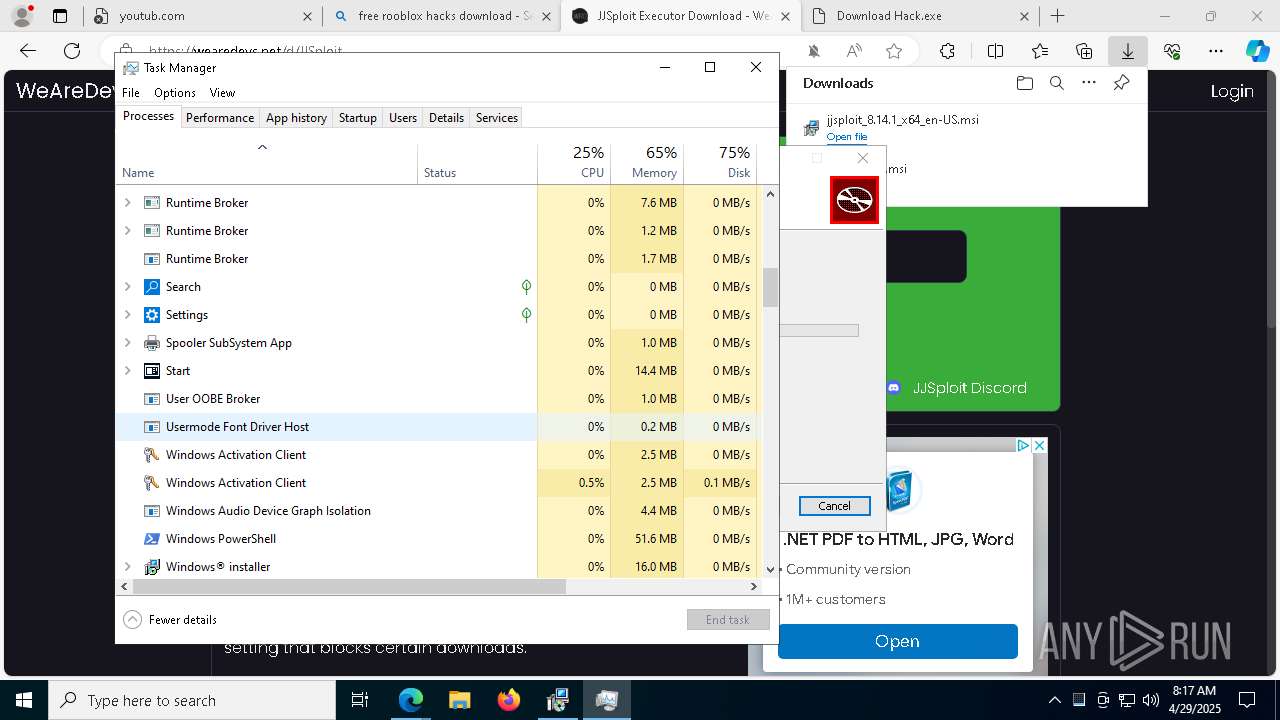Open Downloads folder icon in Edge panel
The width and height of the screenshot is (1280, 720).
coord(1024,83)
